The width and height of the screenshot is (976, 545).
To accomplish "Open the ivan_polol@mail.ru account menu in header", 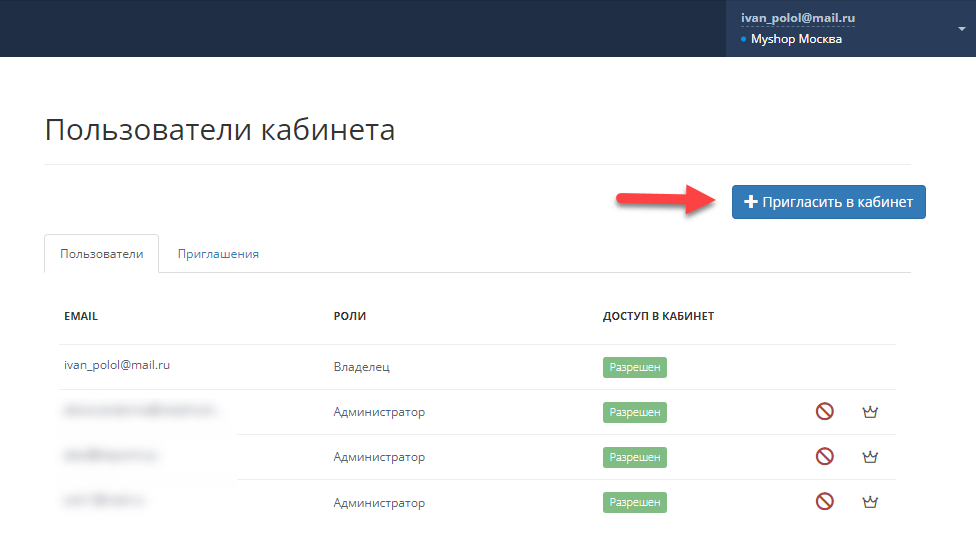I will (797, 18).
